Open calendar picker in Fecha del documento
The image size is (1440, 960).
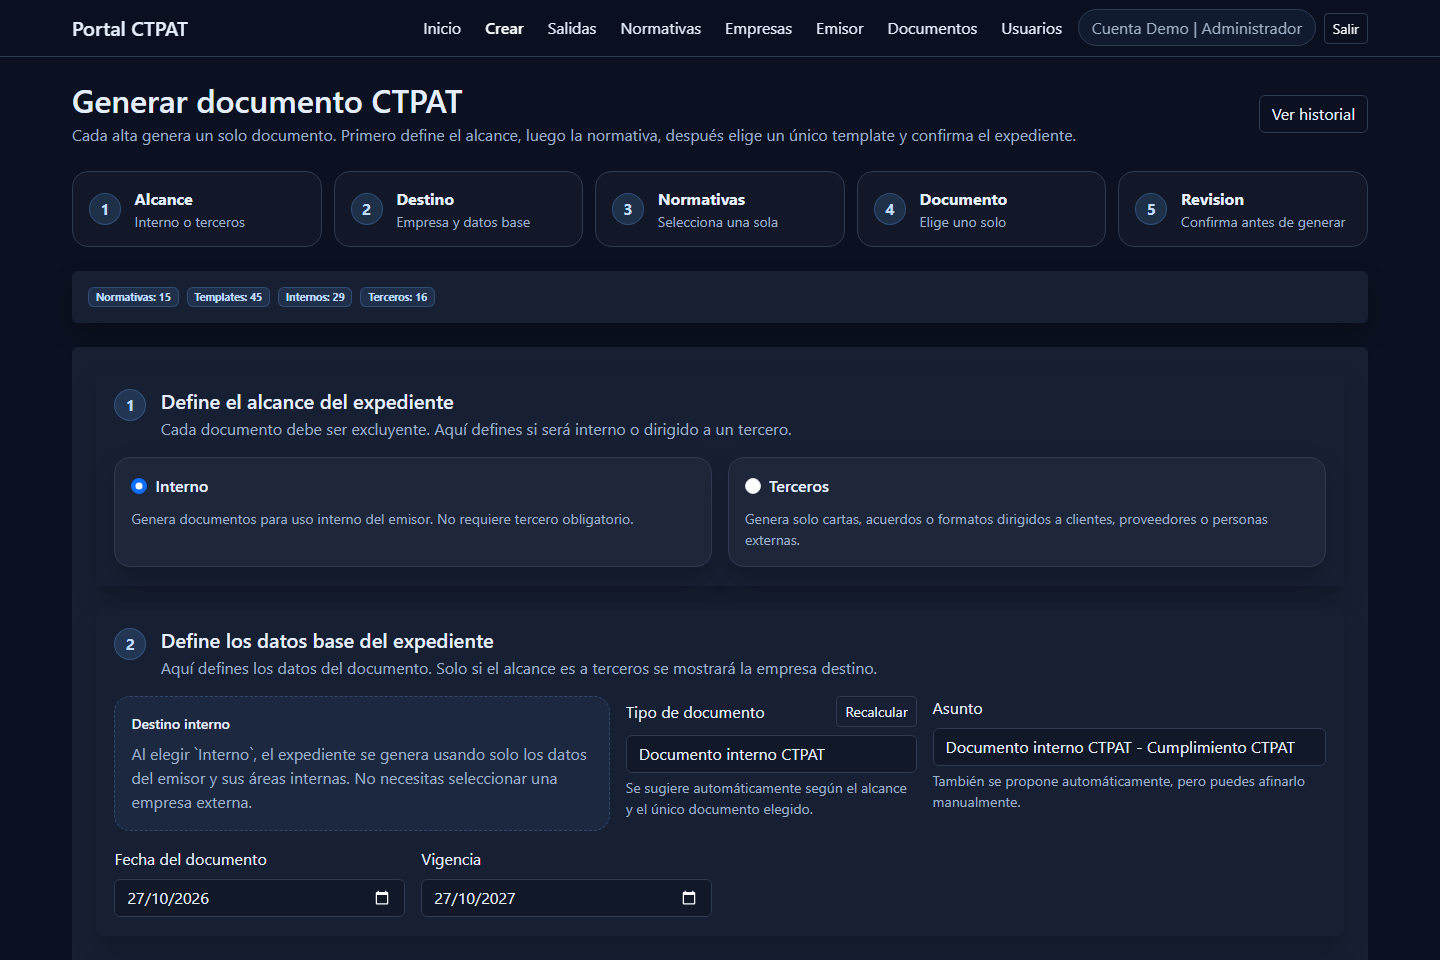[x=382, y=898]
